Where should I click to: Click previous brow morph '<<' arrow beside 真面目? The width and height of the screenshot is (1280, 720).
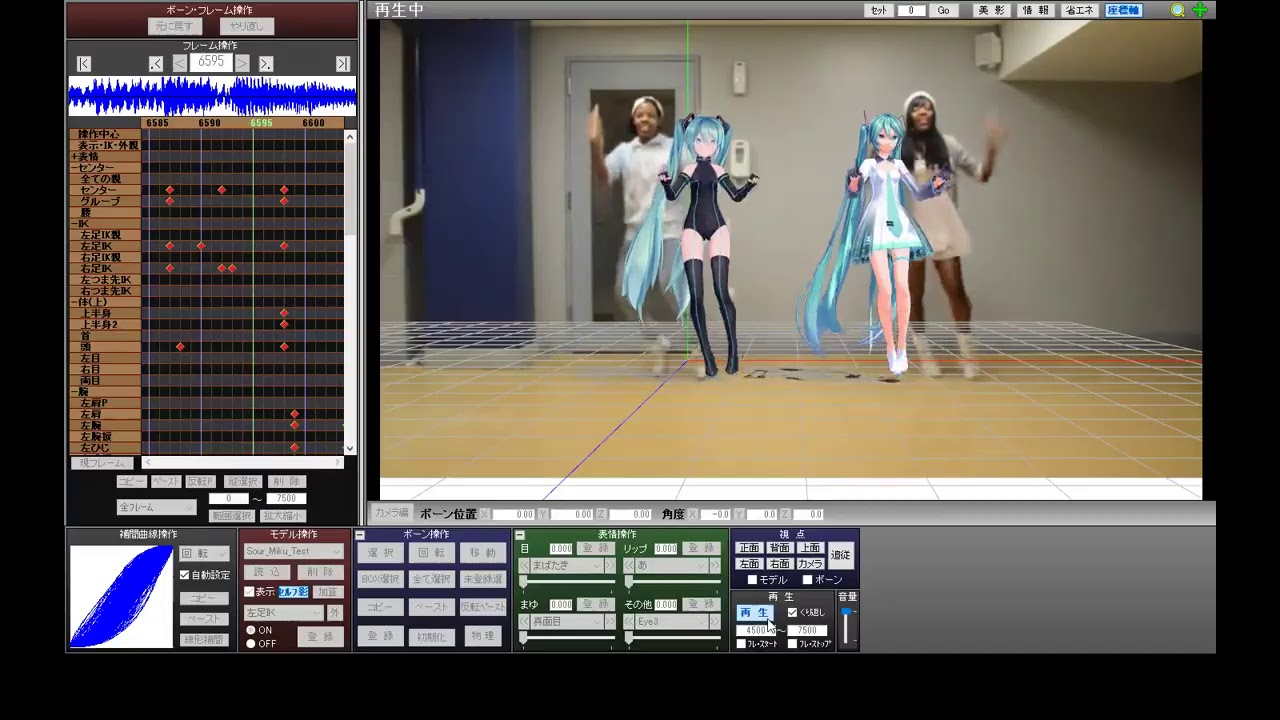coord(524,622)
